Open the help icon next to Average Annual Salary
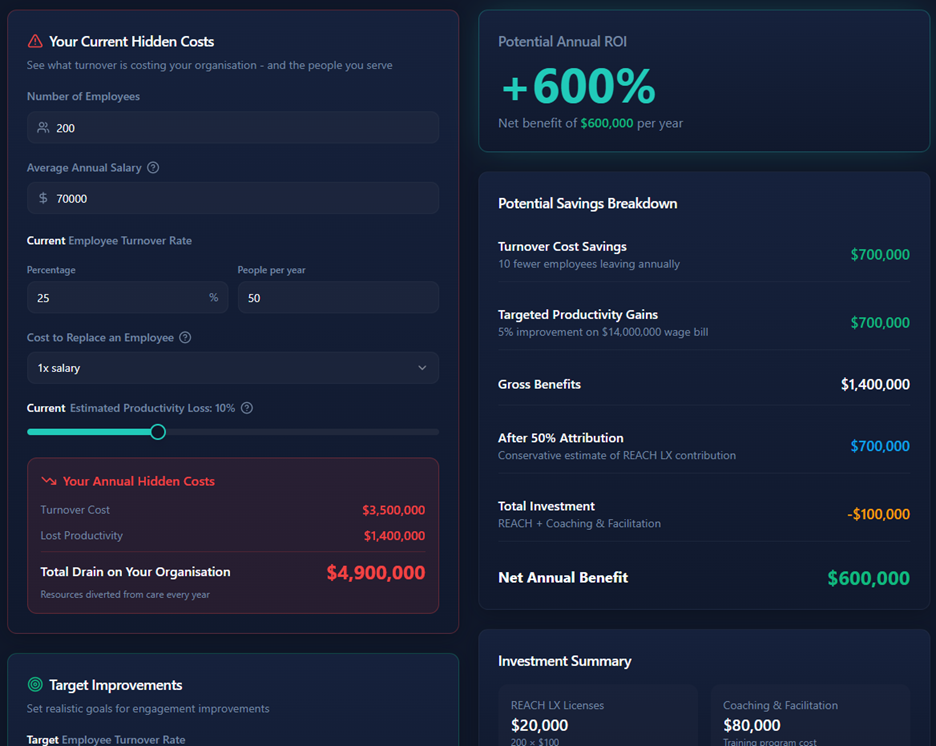Viewport: 936px width, 746px height. coord(152,167)
